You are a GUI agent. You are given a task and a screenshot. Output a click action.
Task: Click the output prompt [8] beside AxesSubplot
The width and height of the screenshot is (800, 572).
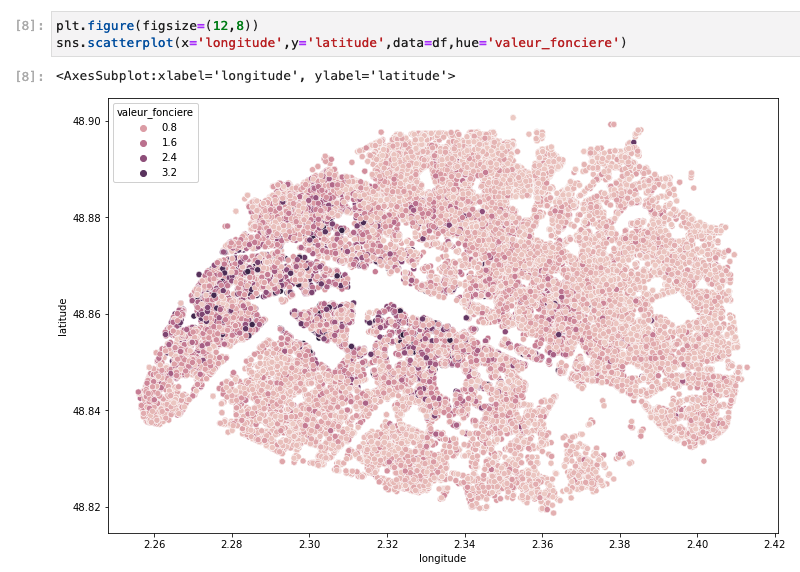click(30, 76)
